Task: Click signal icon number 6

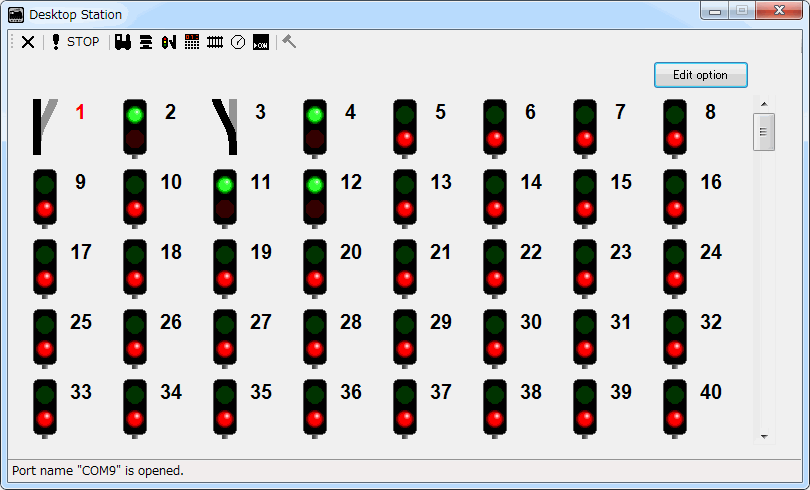Action: [495, 128]
